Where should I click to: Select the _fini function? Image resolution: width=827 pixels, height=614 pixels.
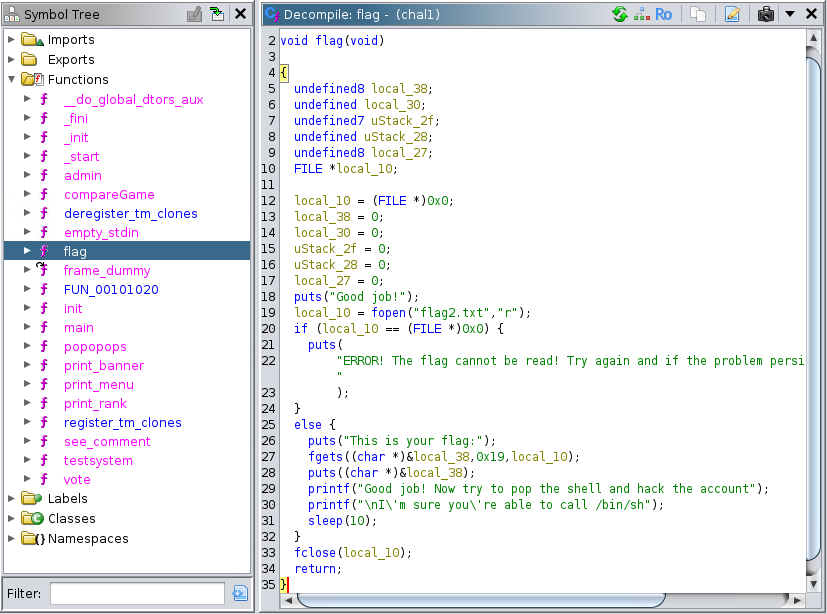[76, 119]
